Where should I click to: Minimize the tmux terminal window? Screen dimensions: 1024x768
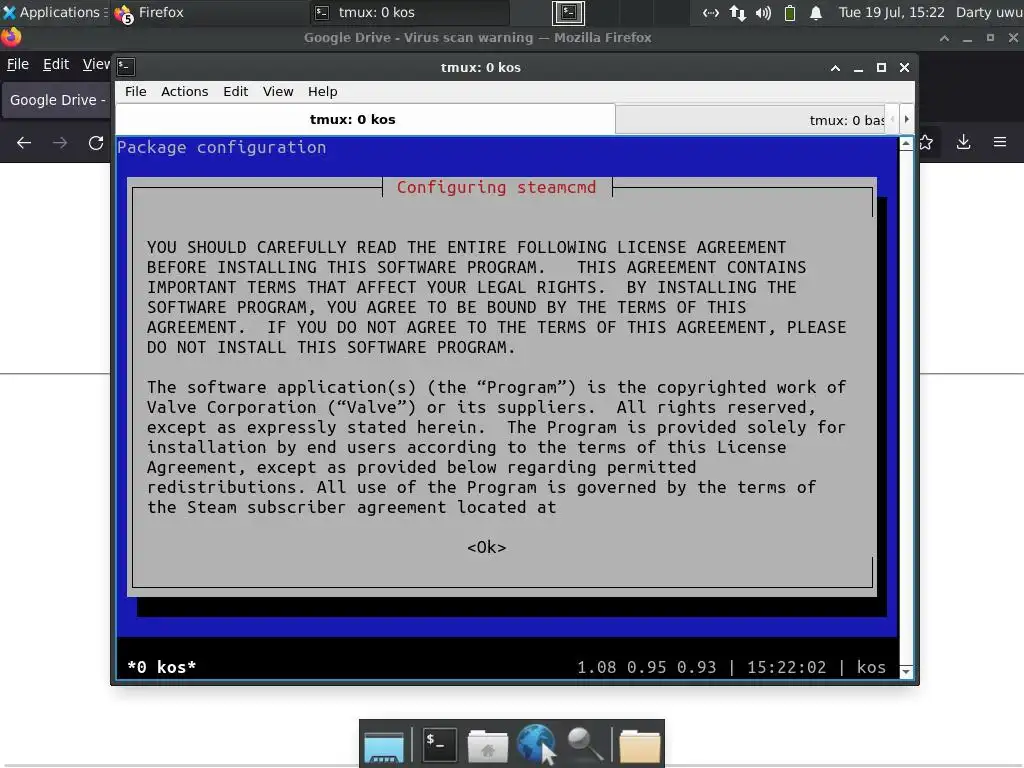858,68
